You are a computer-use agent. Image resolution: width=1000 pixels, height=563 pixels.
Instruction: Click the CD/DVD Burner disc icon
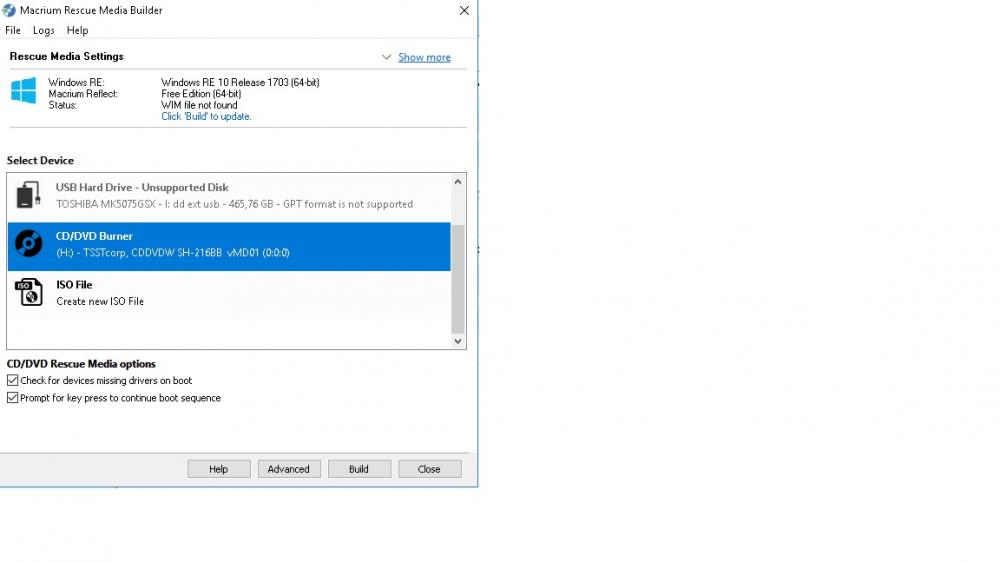(28, 244)
